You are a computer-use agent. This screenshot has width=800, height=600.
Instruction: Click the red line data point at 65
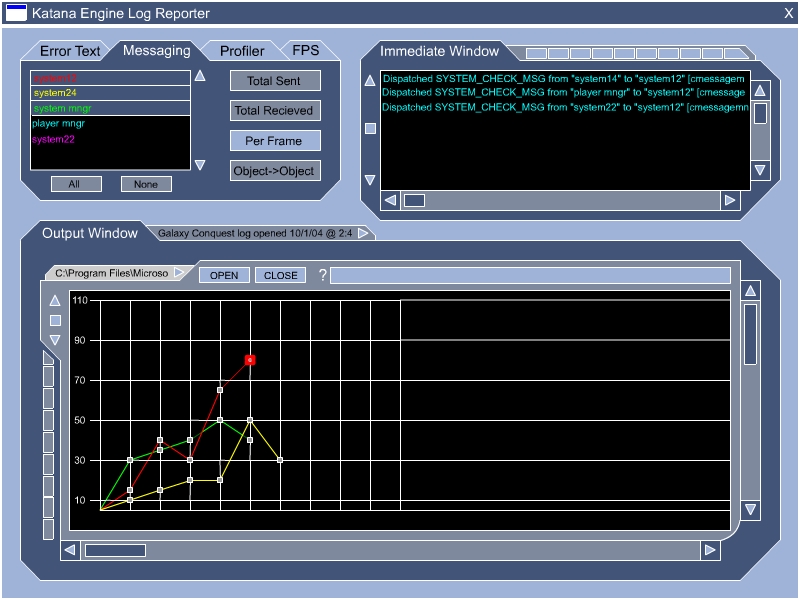[x=220, y=390]
